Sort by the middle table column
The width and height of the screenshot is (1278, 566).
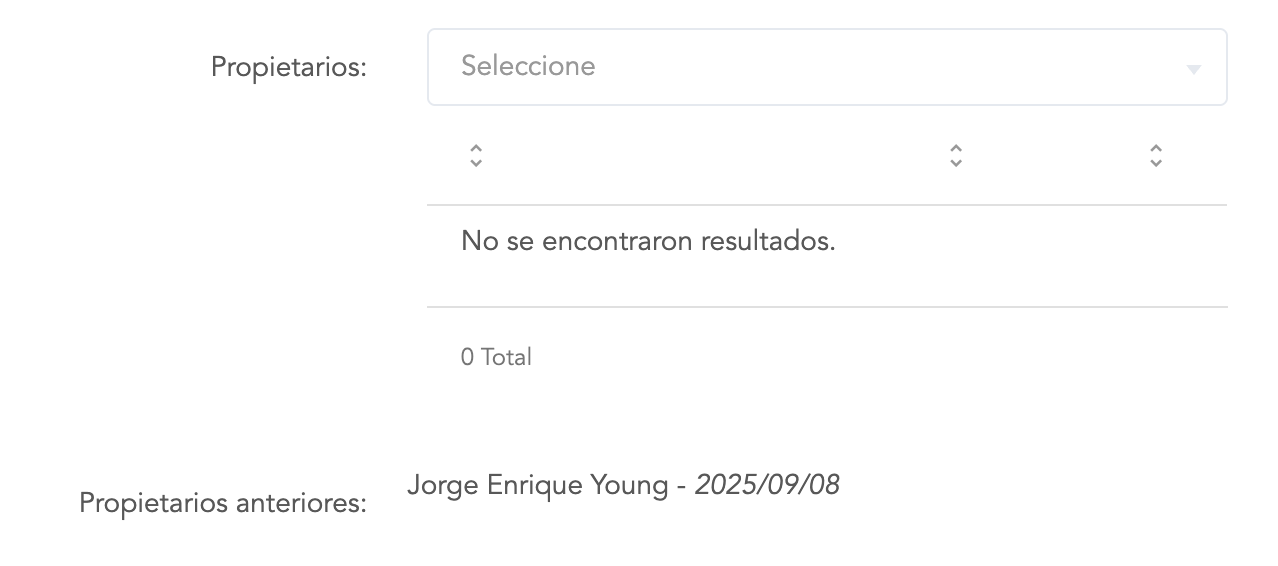click(x=956, y=155)
